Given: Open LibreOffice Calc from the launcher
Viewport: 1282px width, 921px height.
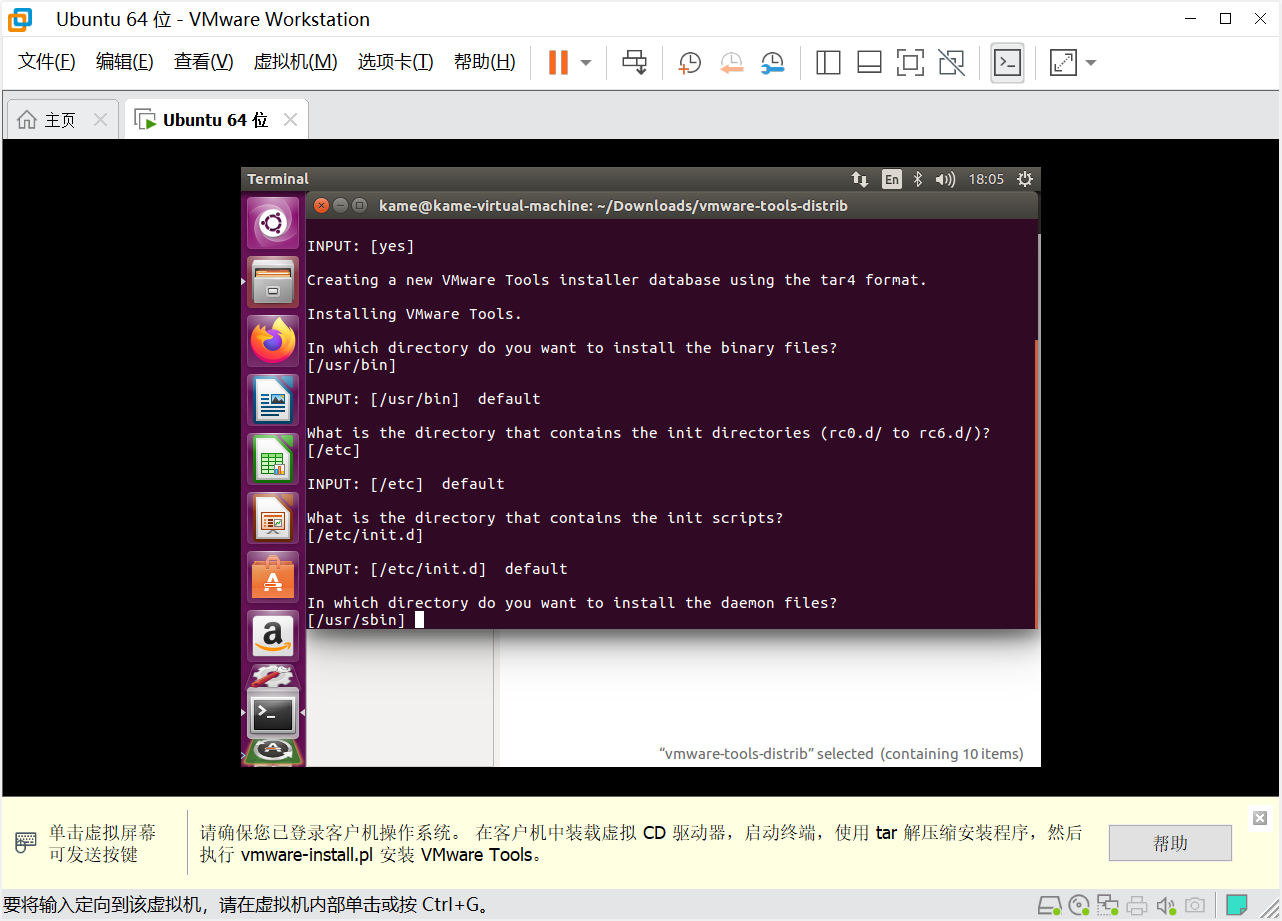Looking at the screenshot, I should pyautogui.click(x=273, y=459).
